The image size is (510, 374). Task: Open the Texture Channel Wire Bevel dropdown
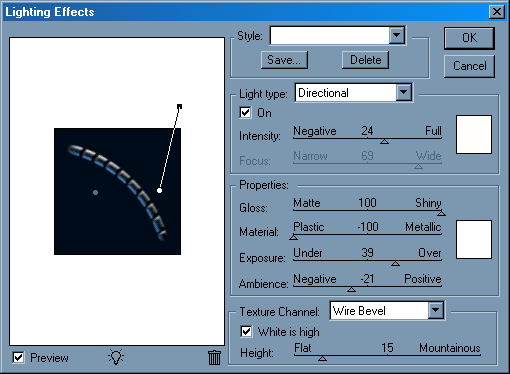coord(436,311)
